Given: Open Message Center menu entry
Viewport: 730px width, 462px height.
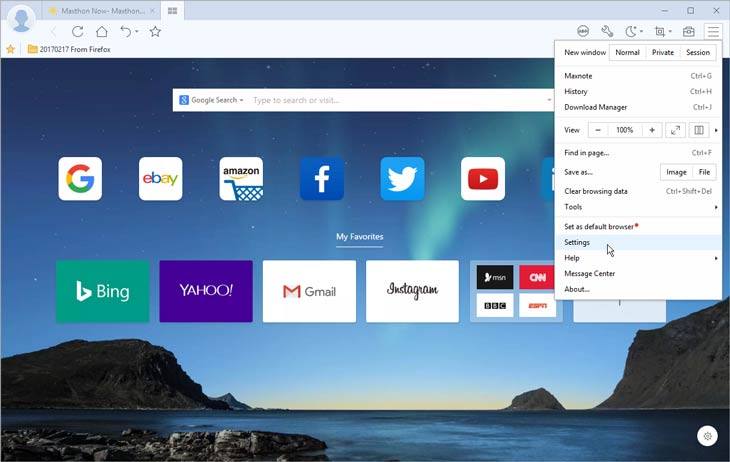Looking at the screenshot, I should point(638,273).
